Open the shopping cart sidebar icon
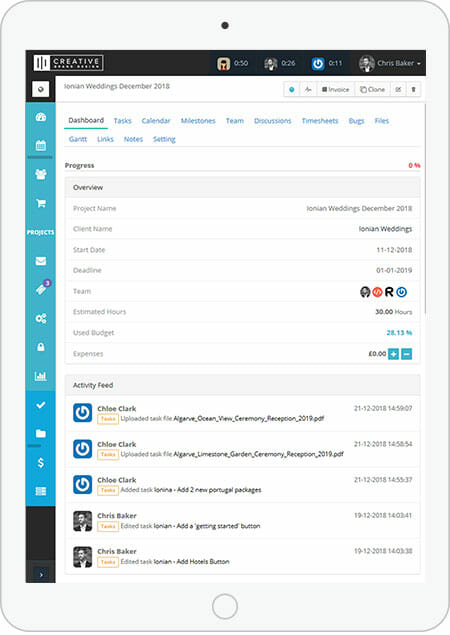The height and width of the screenshot is (635, 450). pos(41,203)
